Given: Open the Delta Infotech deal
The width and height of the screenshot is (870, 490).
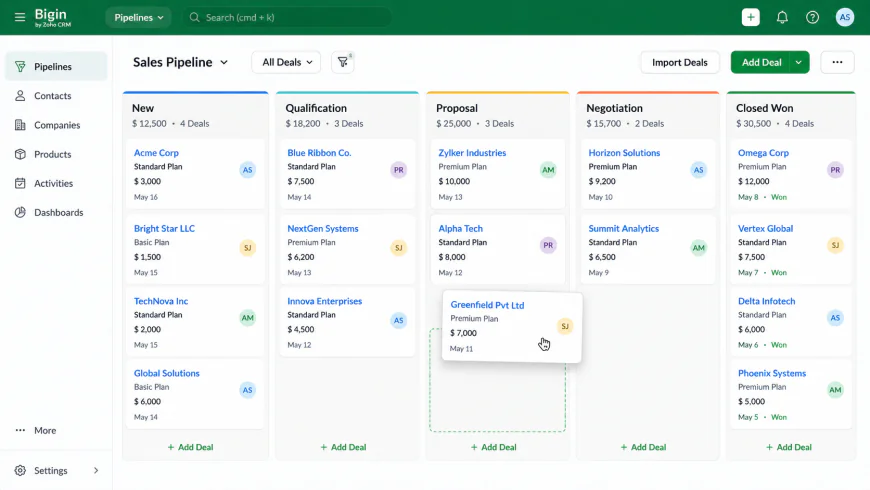Looking at the screenshot, I should (x=766, y=301).
